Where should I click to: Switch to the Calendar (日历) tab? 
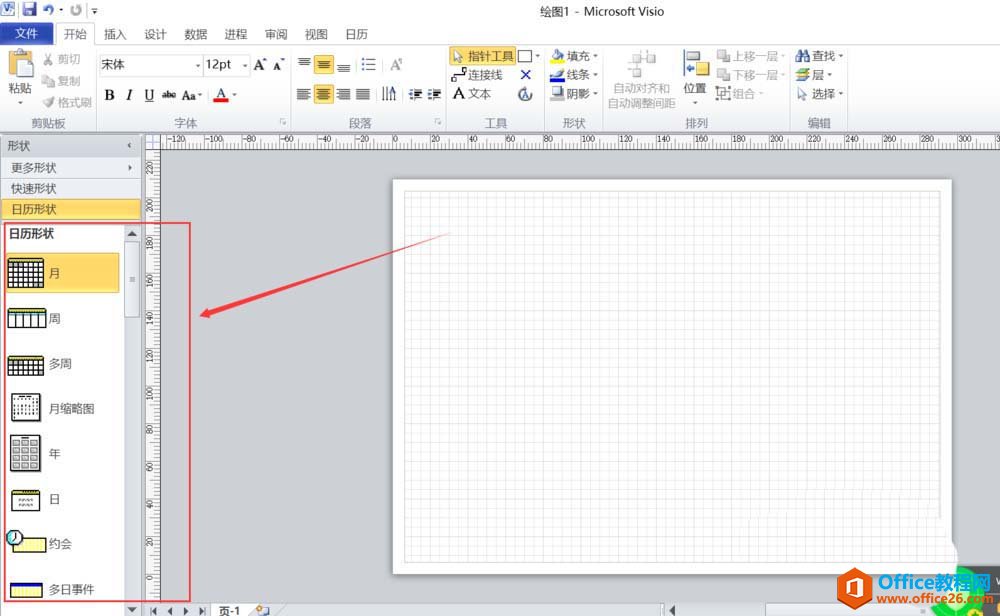(356, 34)
